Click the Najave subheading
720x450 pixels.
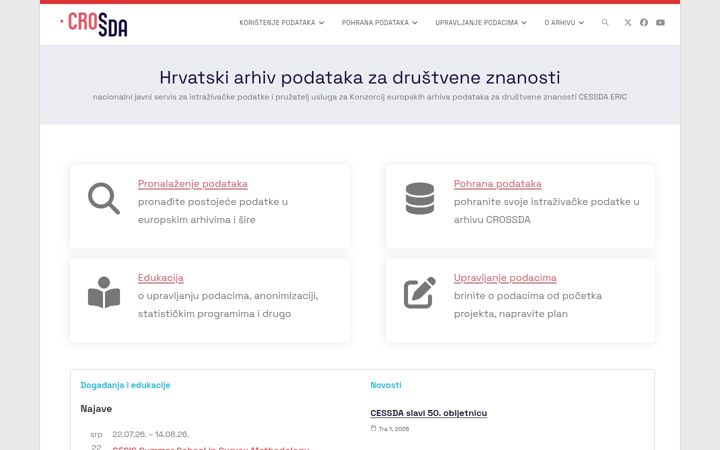click(96, 409)
